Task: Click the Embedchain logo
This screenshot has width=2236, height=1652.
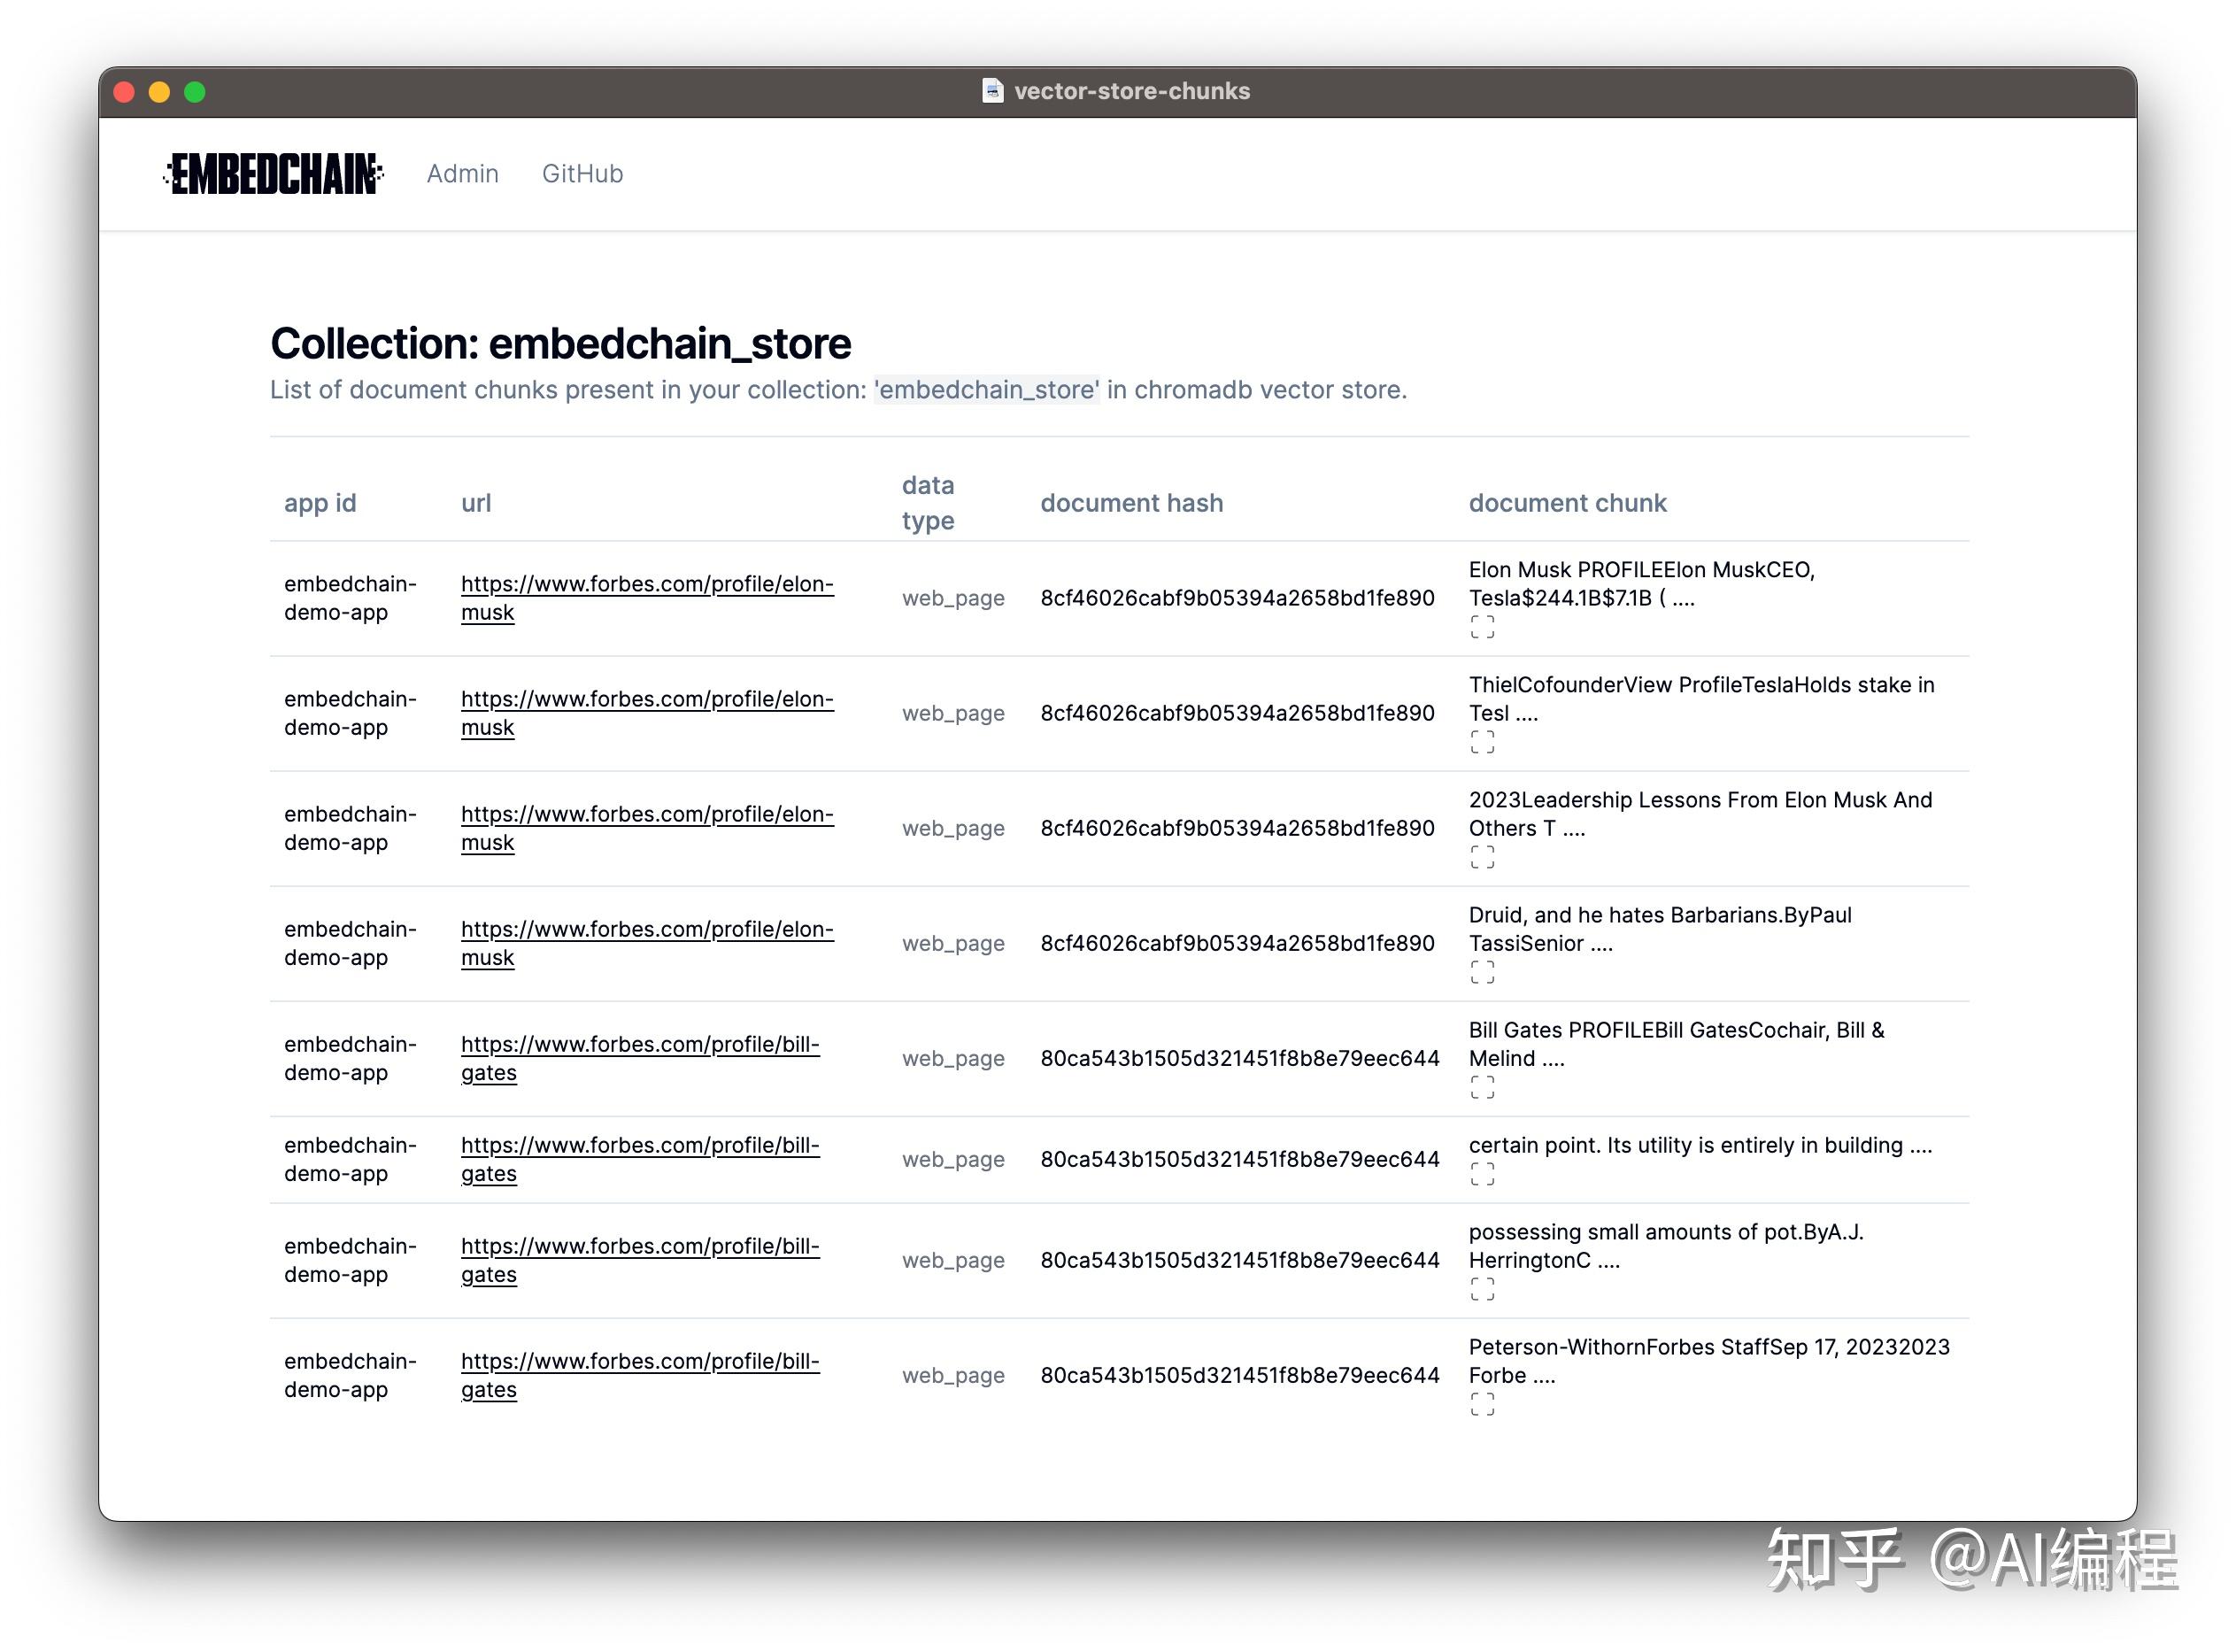Action: [x=273, y=174]
